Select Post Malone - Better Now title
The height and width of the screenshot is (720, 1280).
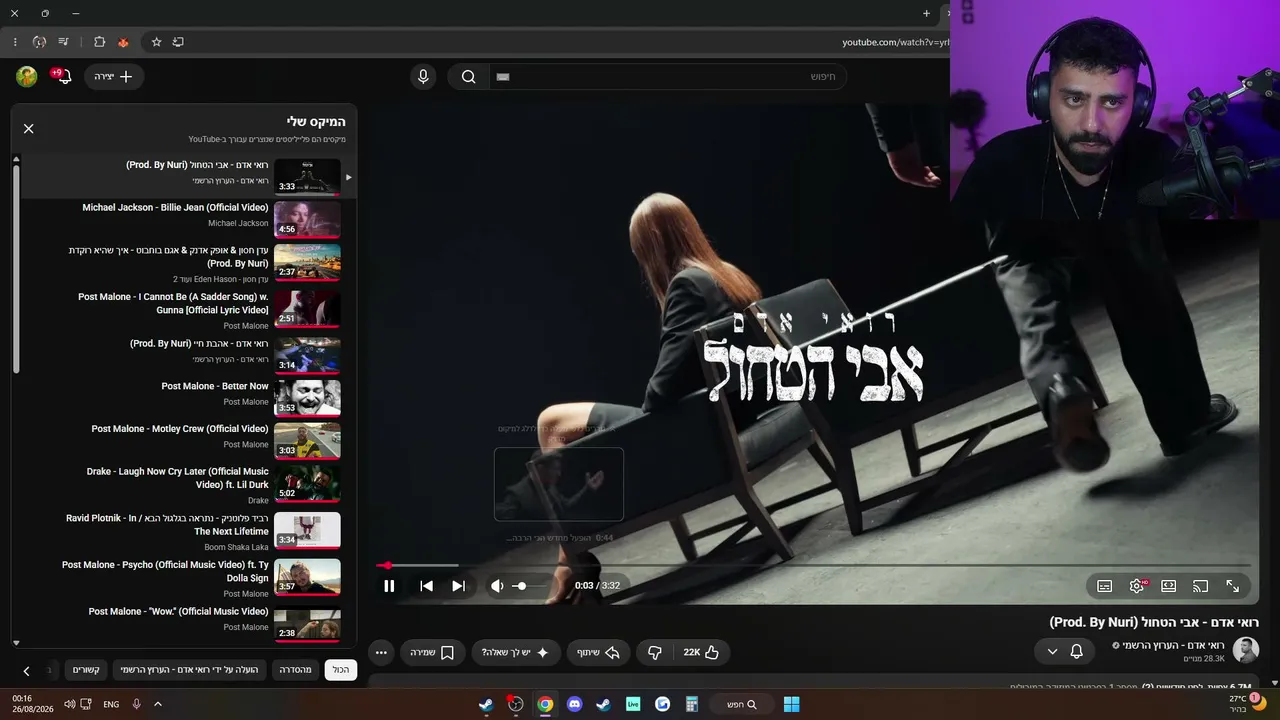pyautogui.click(x=215, y=386)
